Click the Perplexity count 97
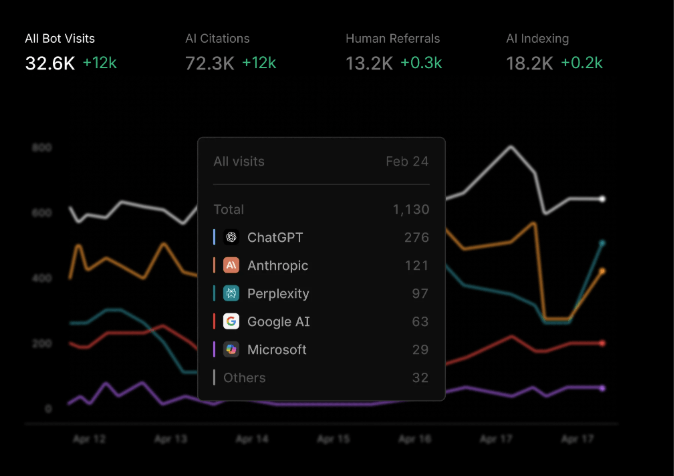 (x=420, y=293)
